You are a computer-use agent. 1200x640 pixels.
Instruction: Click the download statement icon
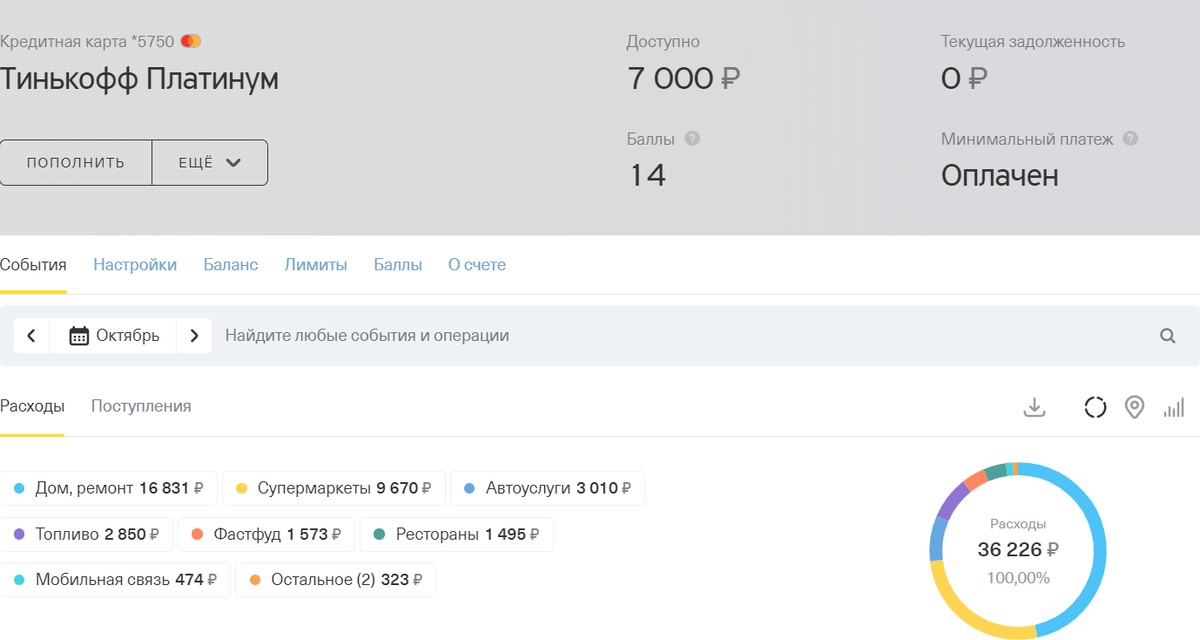(x=1034, y=407)
